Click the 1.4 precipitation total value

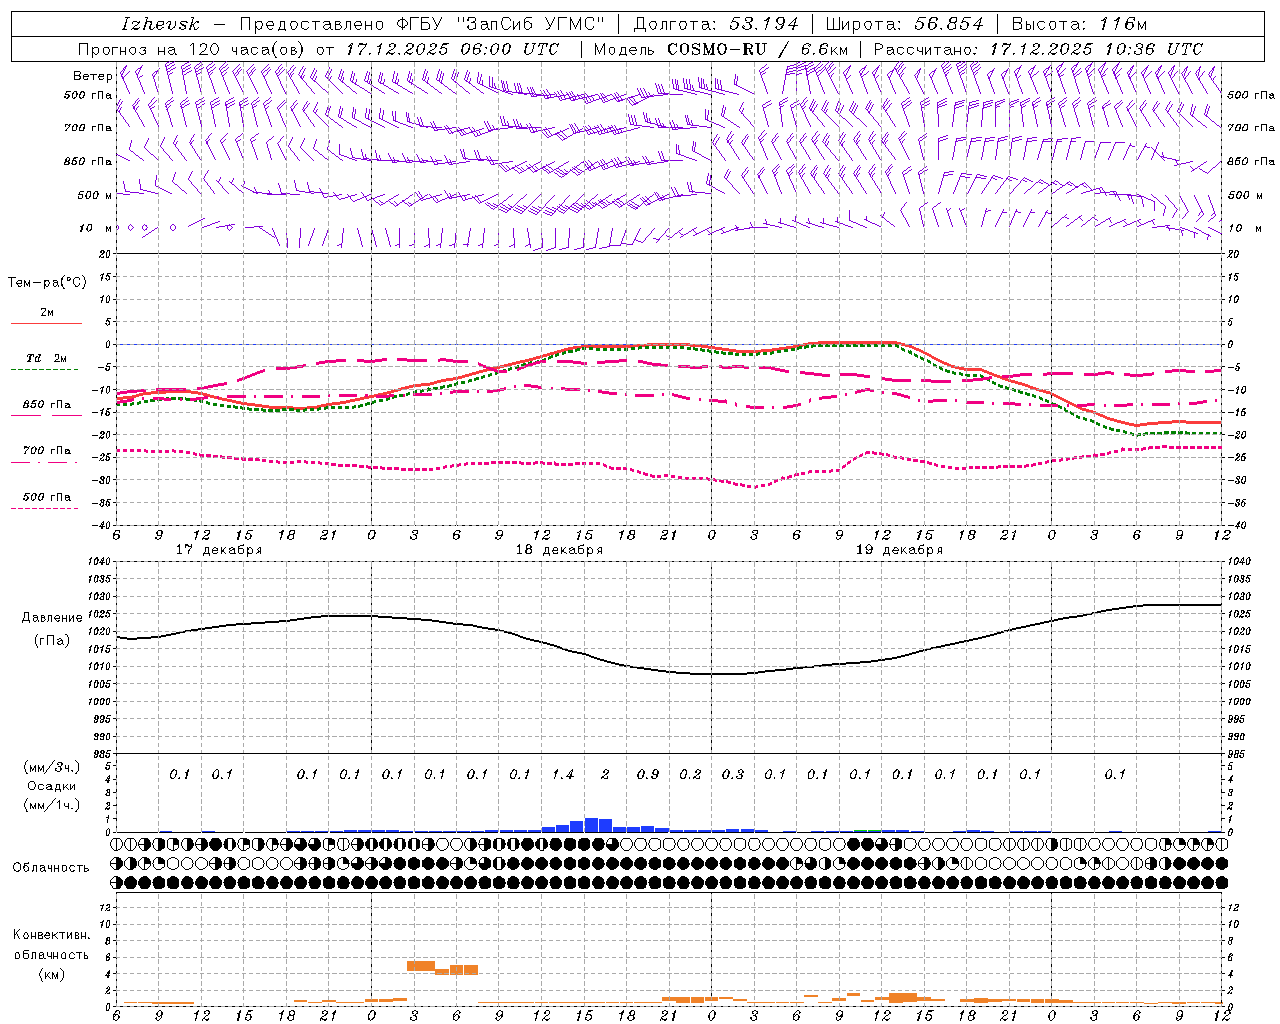(x=563, y=774)
